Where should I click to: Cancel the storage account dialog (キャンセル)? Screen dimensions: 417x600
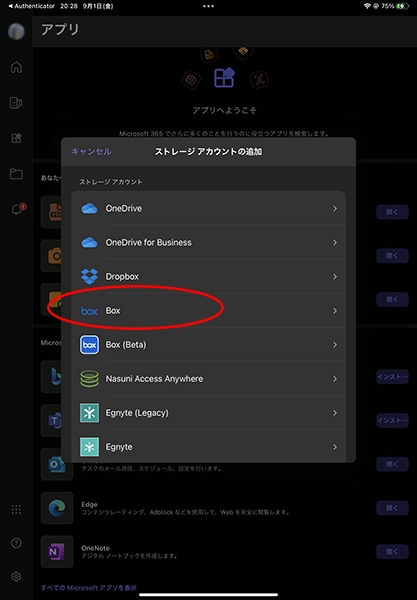click(x=91, y=152)
